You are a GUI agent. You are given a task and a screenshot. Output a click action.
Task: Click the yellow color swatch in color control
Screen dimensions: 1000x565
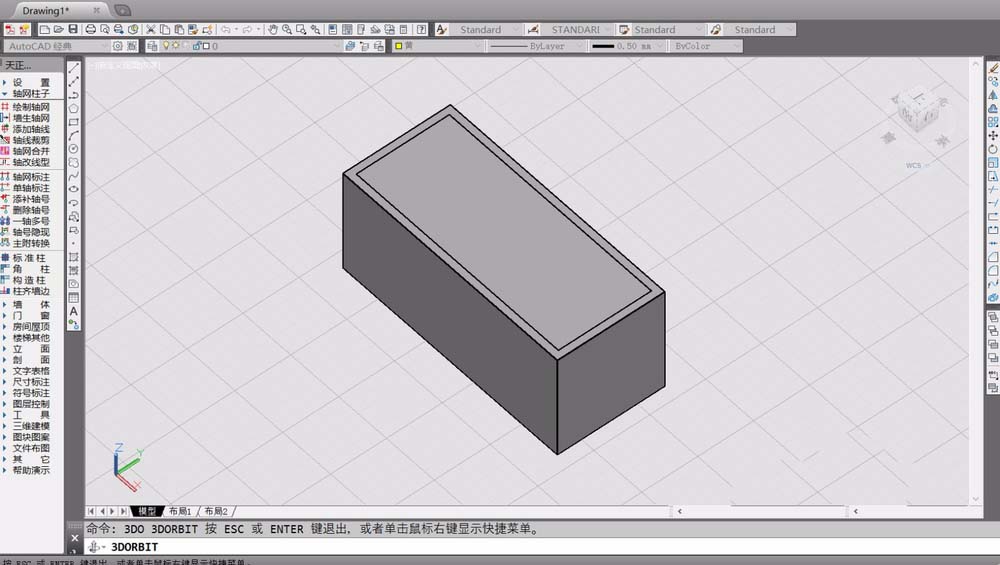click(x=399, y=46)
